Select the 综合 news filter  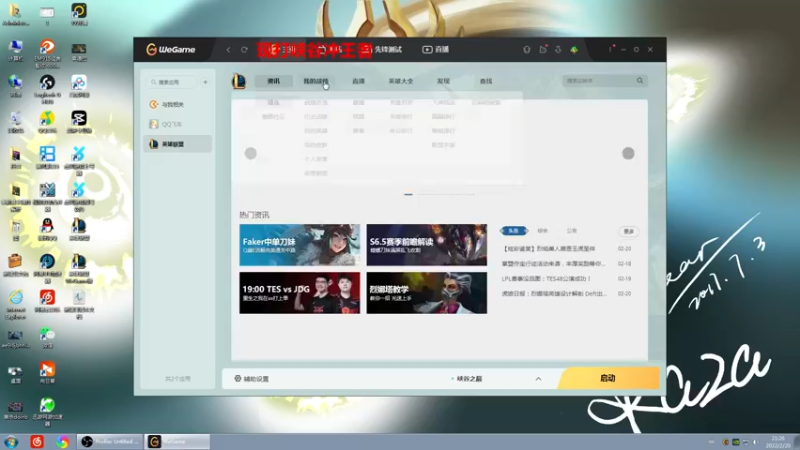click(542, 231)
